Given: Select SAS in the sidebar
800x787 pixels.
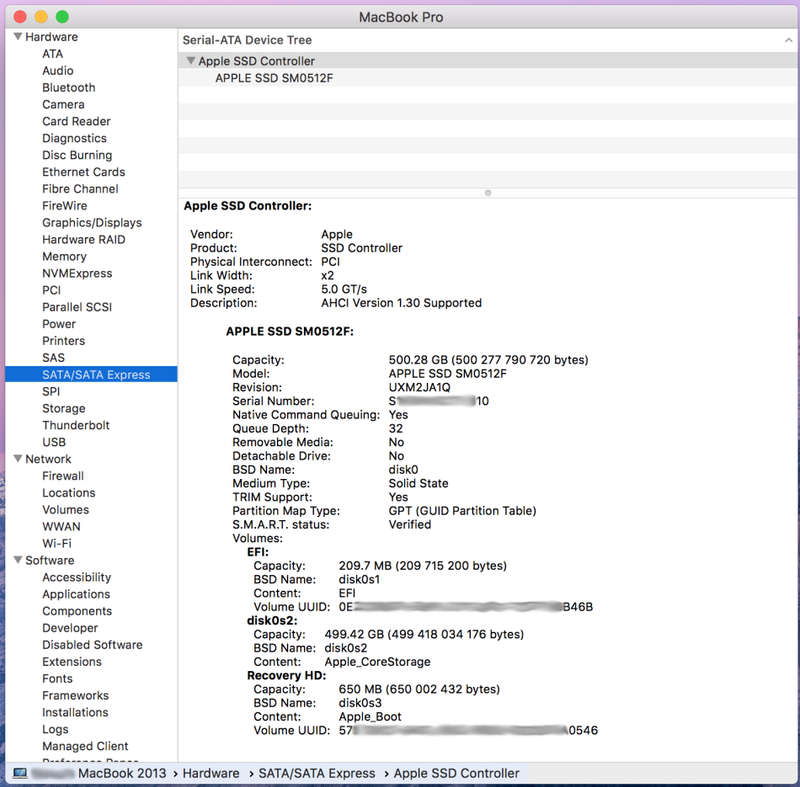Looking at the screenshot, I should pyautogui.click(x=54, y=357).
